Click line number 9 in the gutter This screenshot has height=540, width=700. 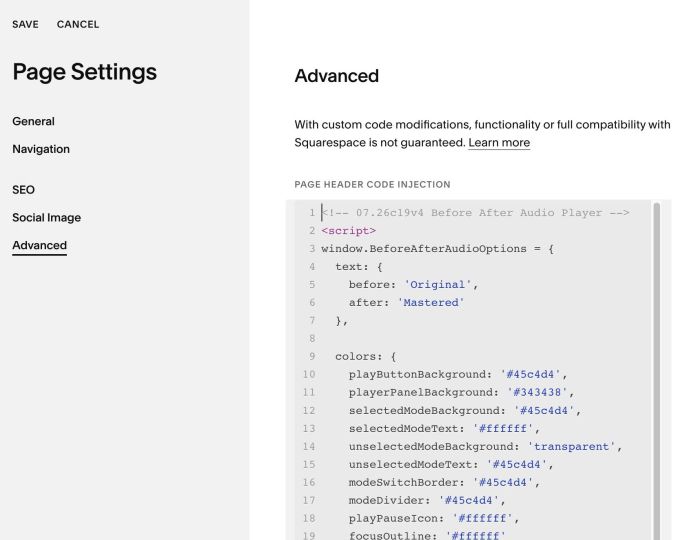point(312,357)
